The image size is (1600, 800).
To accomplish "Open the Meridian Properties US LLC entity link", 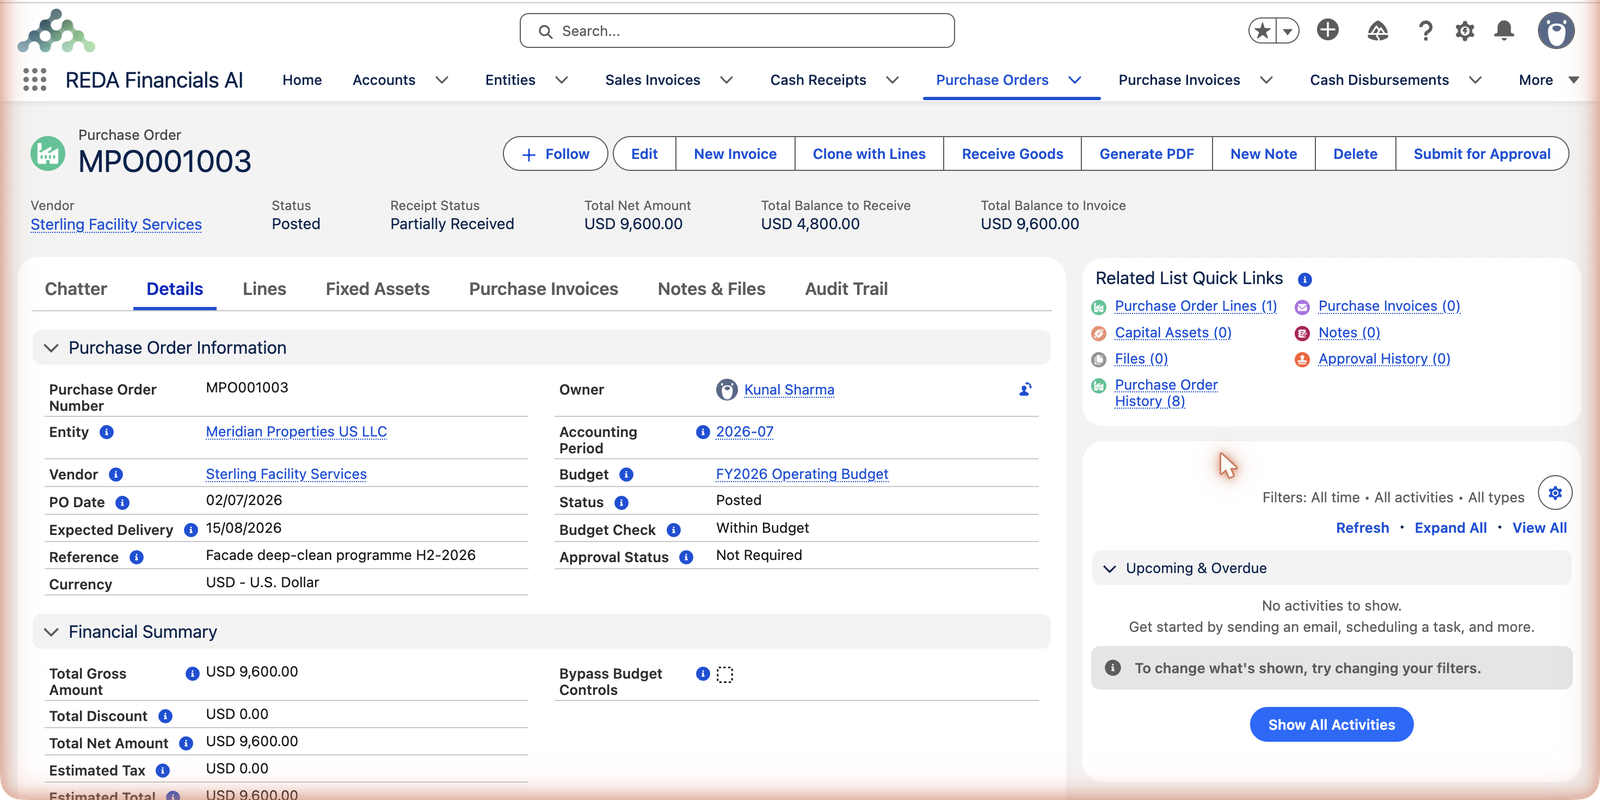I will click(x=296, y=432).
